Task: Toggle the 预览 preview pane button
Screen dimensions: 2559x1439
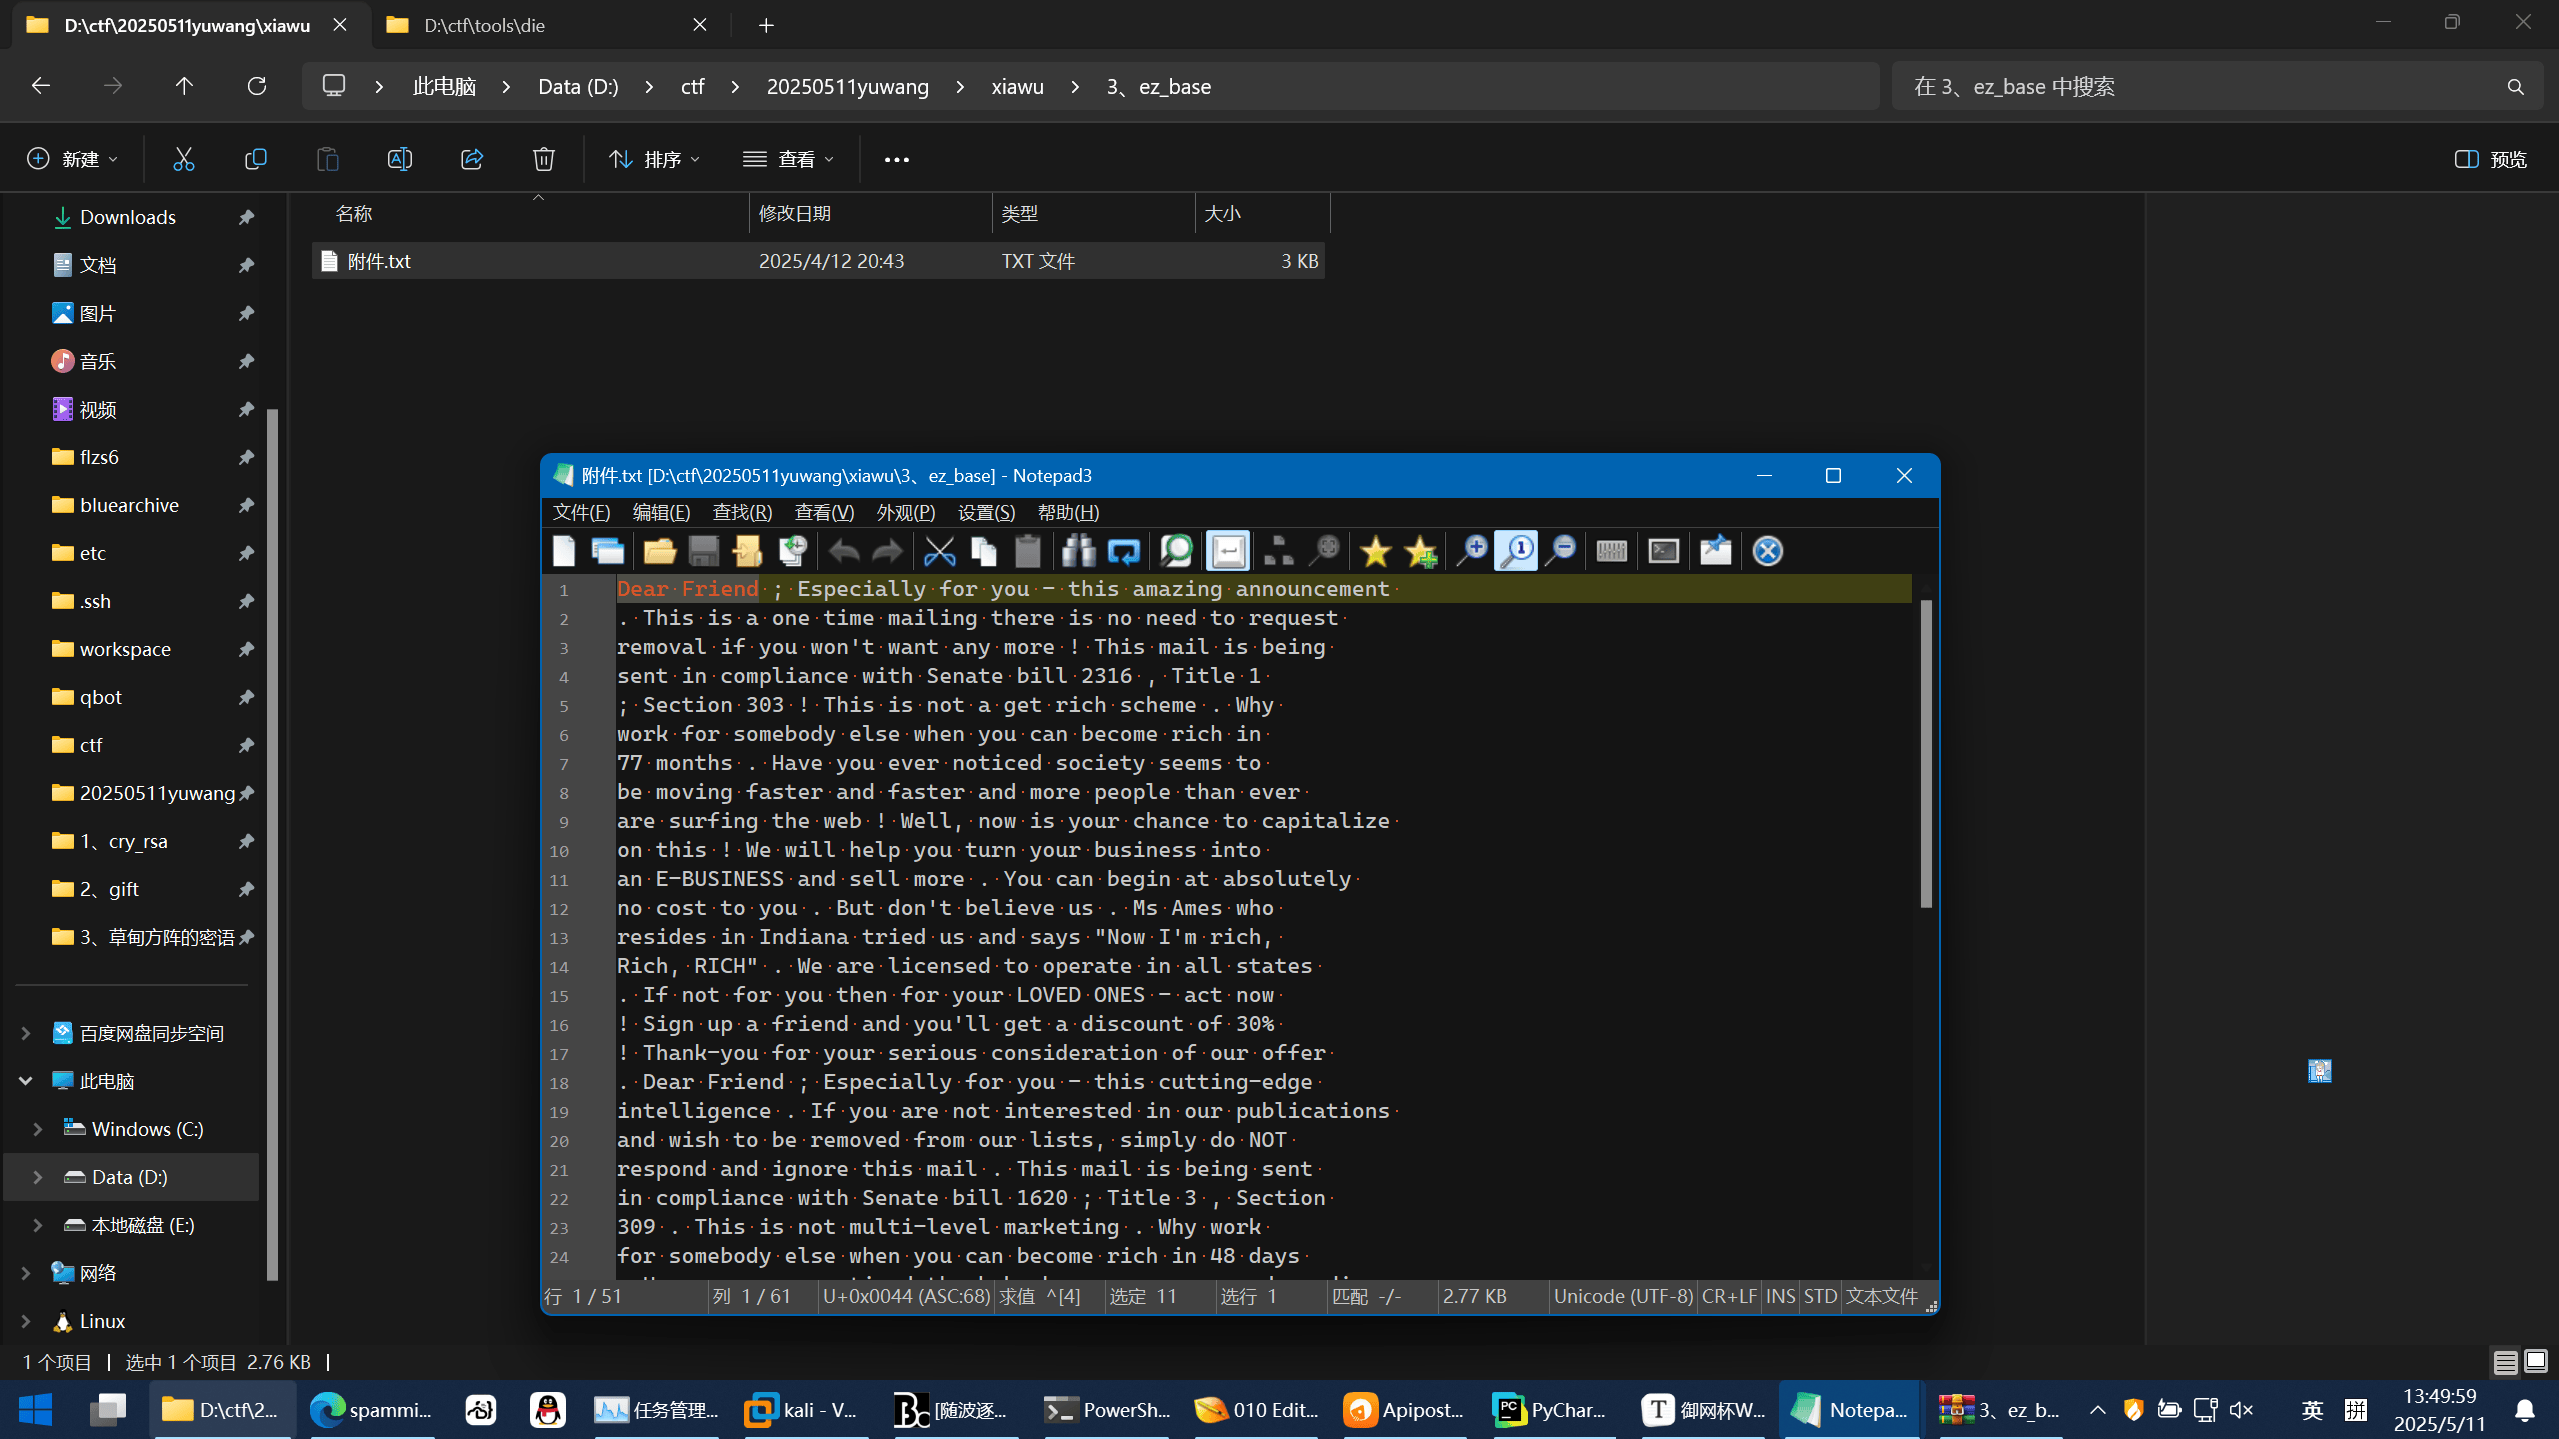Action: [x=2491, y=159]
